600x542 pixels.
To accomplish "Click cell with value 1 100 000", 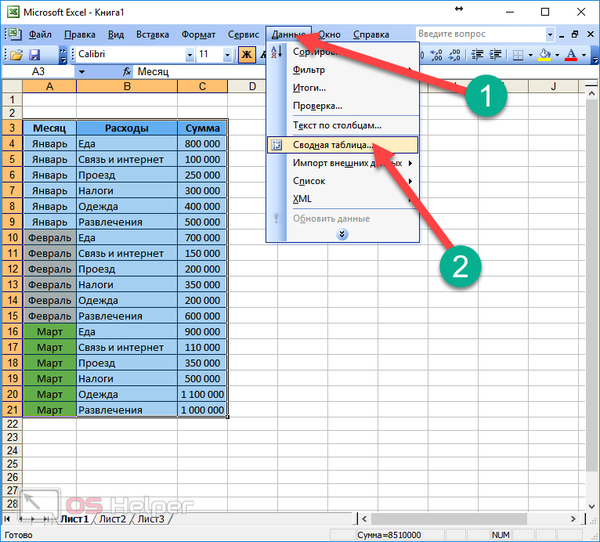I will point(202,394).
